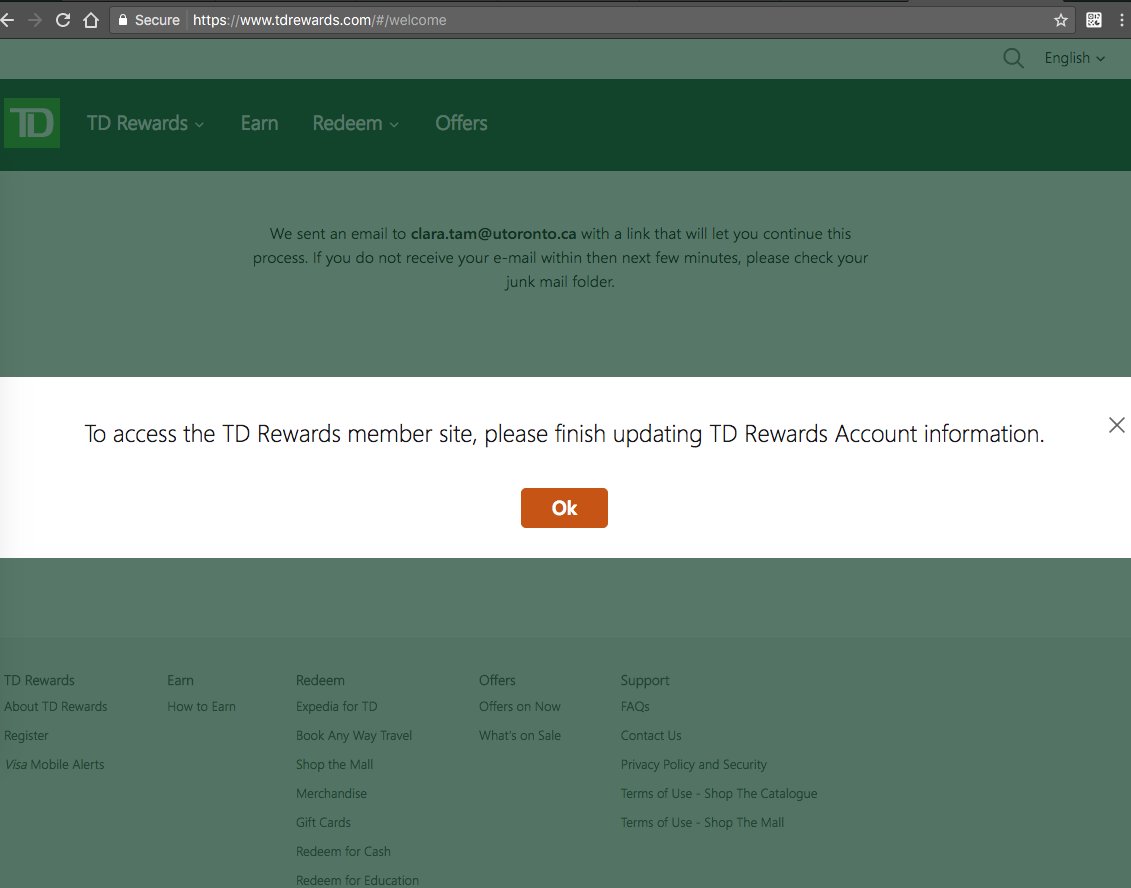Click the browser forward arrow
The width and height of the screenshot is (1131, 888).
[x=35, y=20]
